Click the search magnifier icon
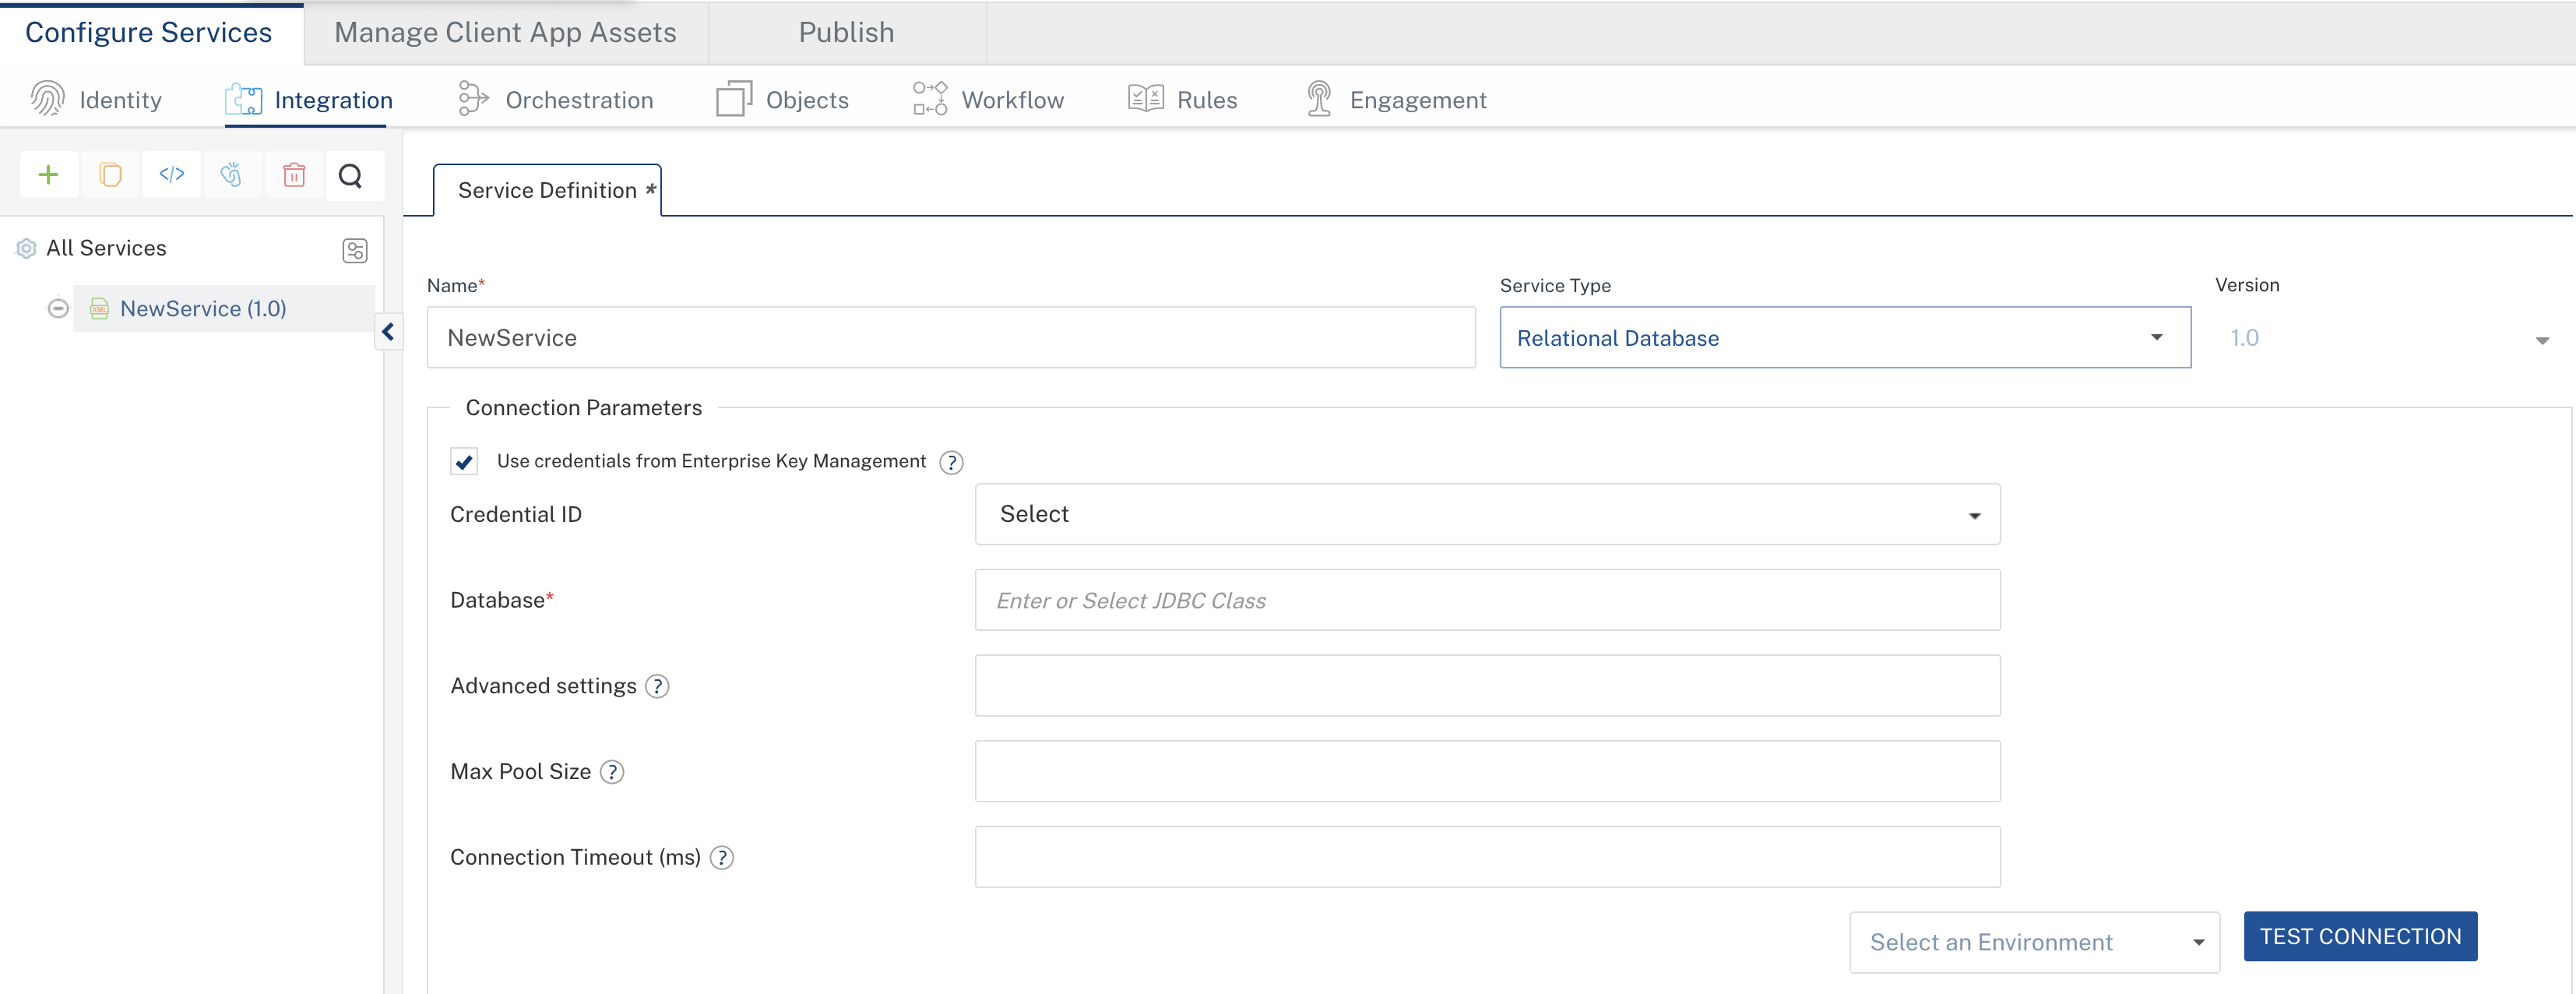The height and width of the screenshot is (994, 2576). click(x=351, y=175)
